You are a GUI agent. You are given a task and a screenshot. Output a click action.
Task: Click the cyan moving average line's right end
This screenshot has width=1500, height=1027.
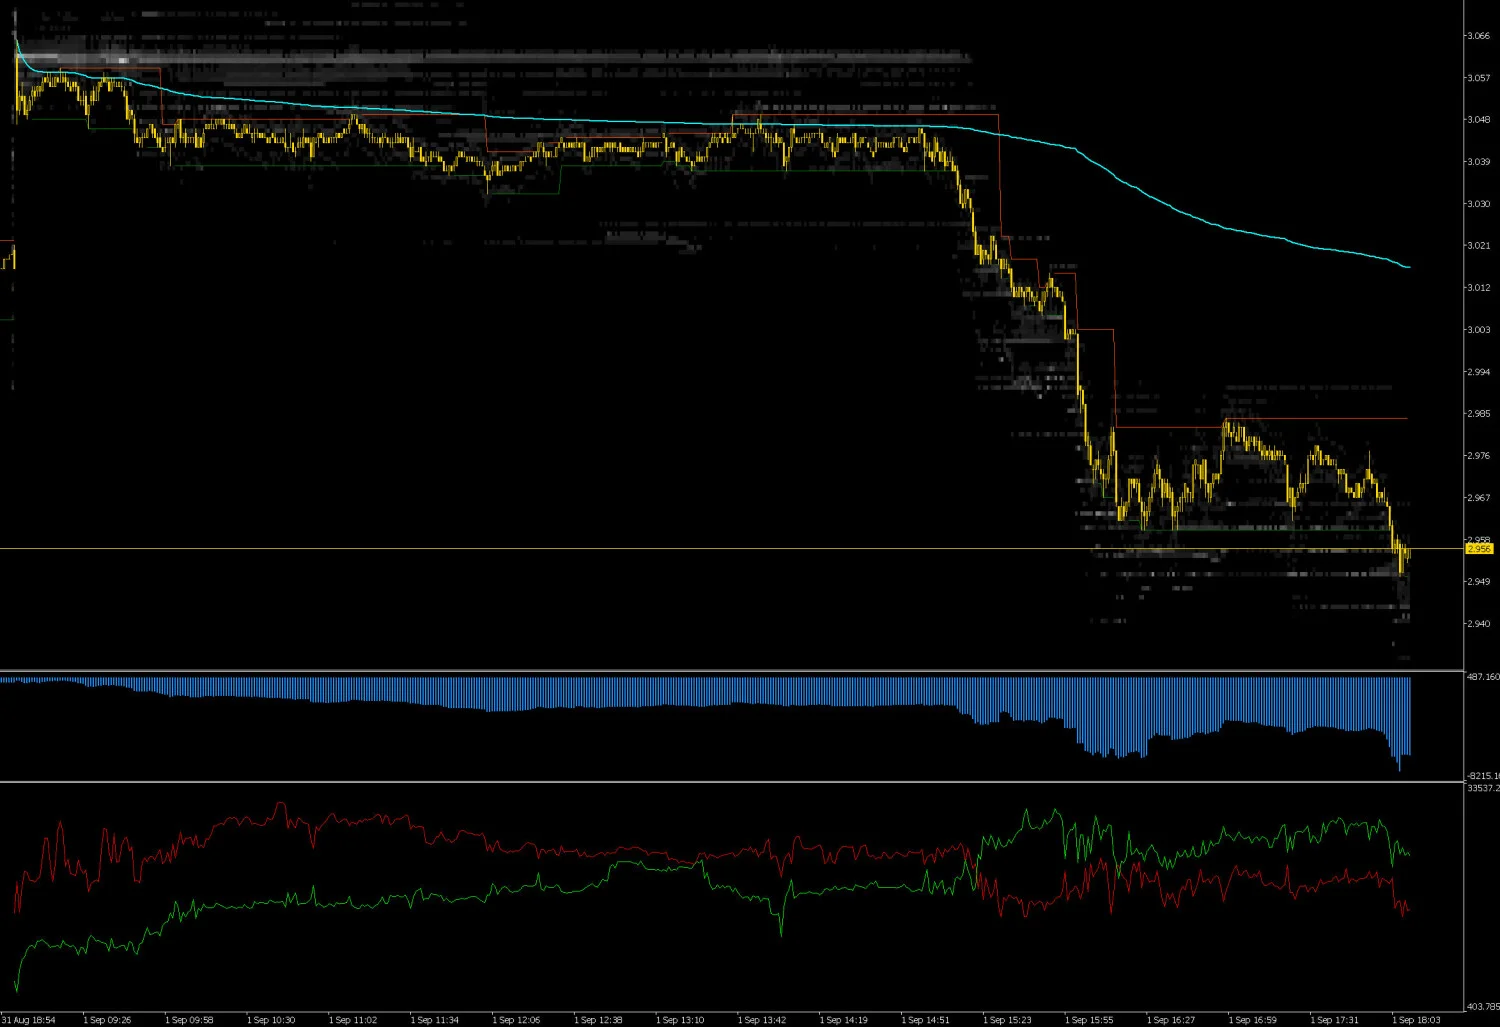point(1408,267)
